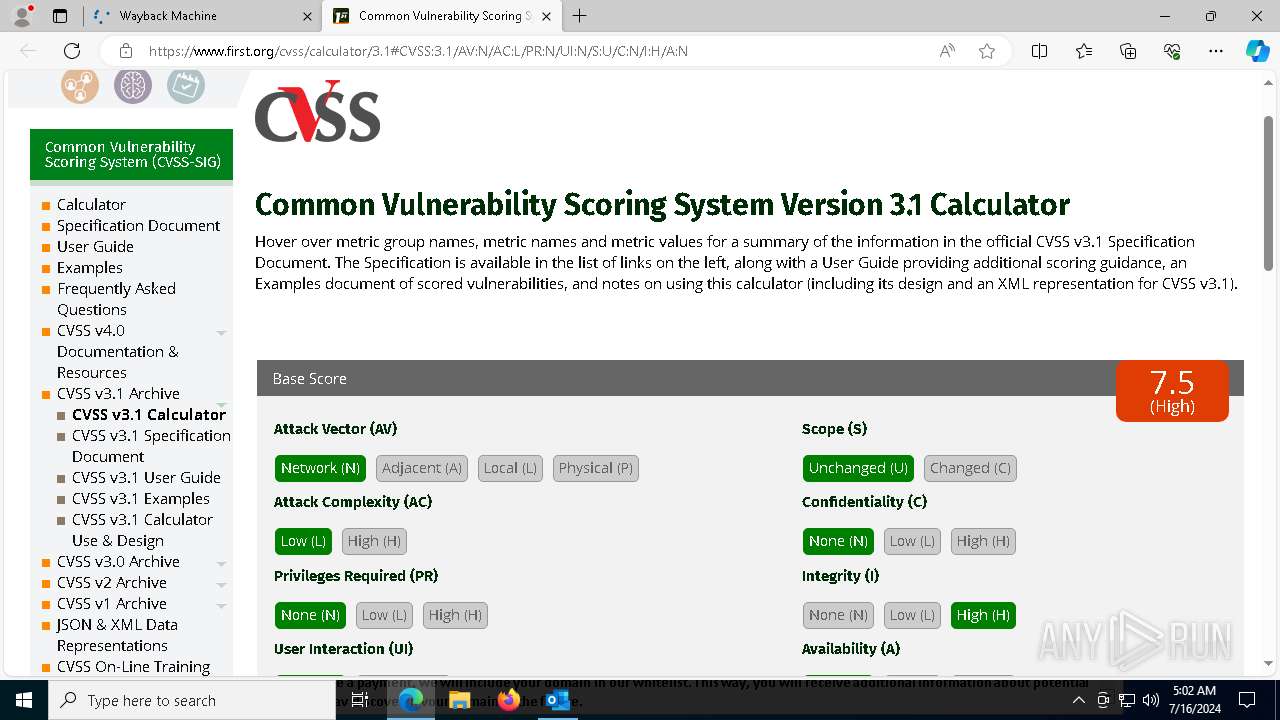Open Settings and more ellipsis menu
Image resolution: width=1280 pixels, height=720 pixels.
[1216, 51]
